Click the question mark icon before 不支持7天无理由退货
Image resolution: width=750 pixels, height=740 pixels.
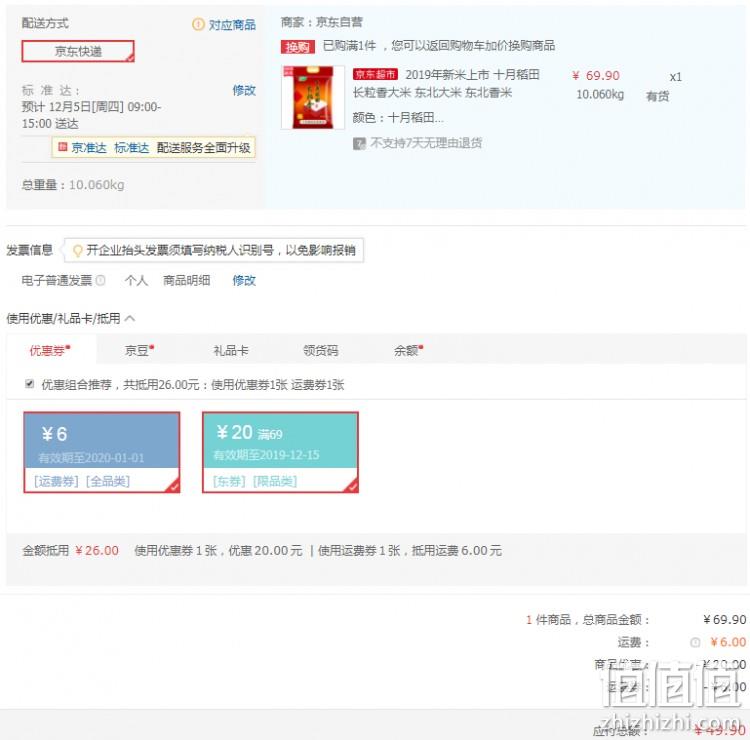point(359,143)
